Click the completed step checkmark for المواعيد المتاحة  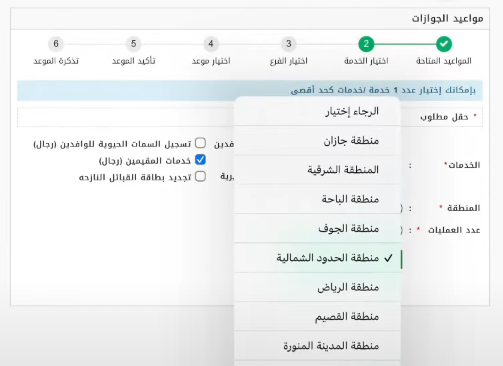(444, 44)
